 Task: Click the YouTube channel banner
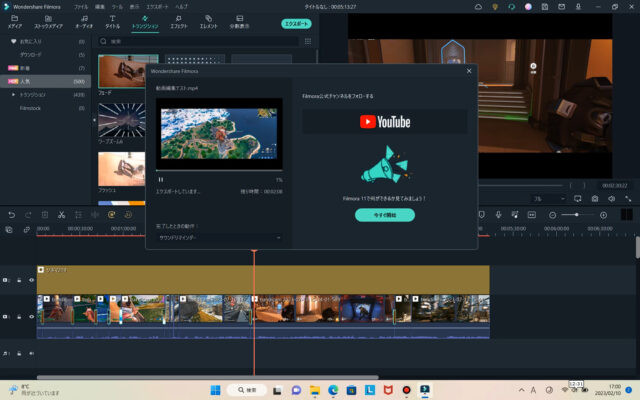[384, 122]
